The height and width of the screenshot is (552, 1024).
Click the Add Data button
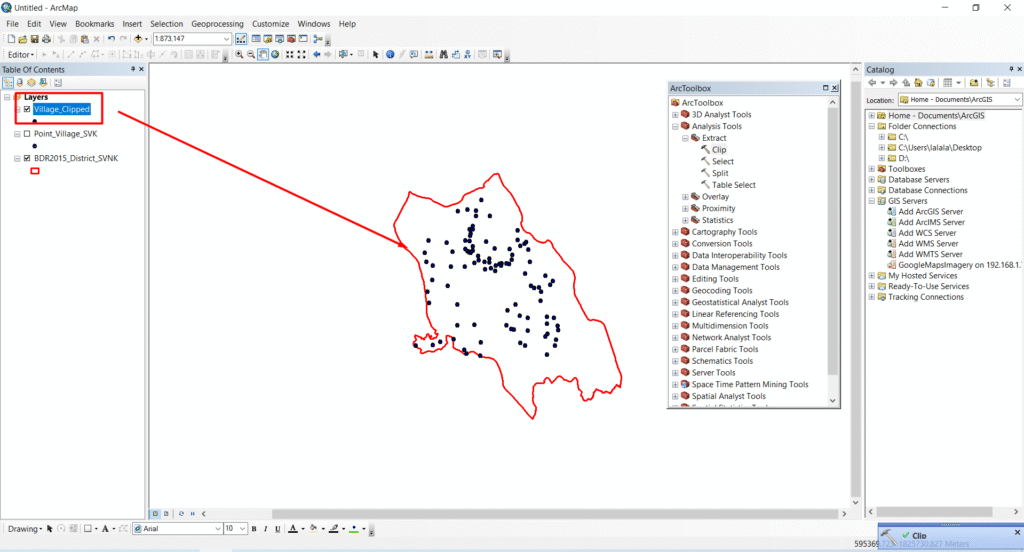click(x=138, y=39)
